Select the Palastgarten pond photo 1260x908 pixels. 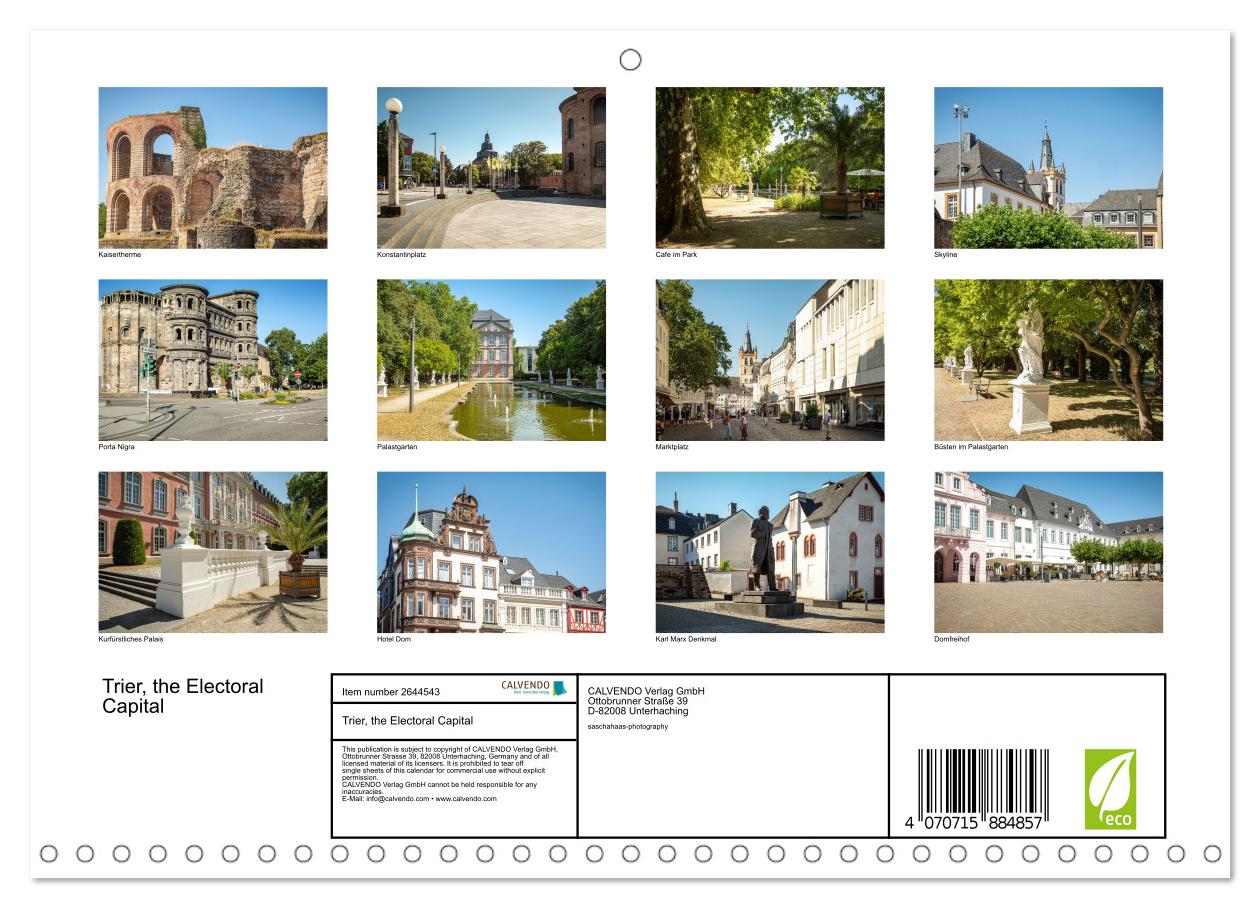(491, 360)
